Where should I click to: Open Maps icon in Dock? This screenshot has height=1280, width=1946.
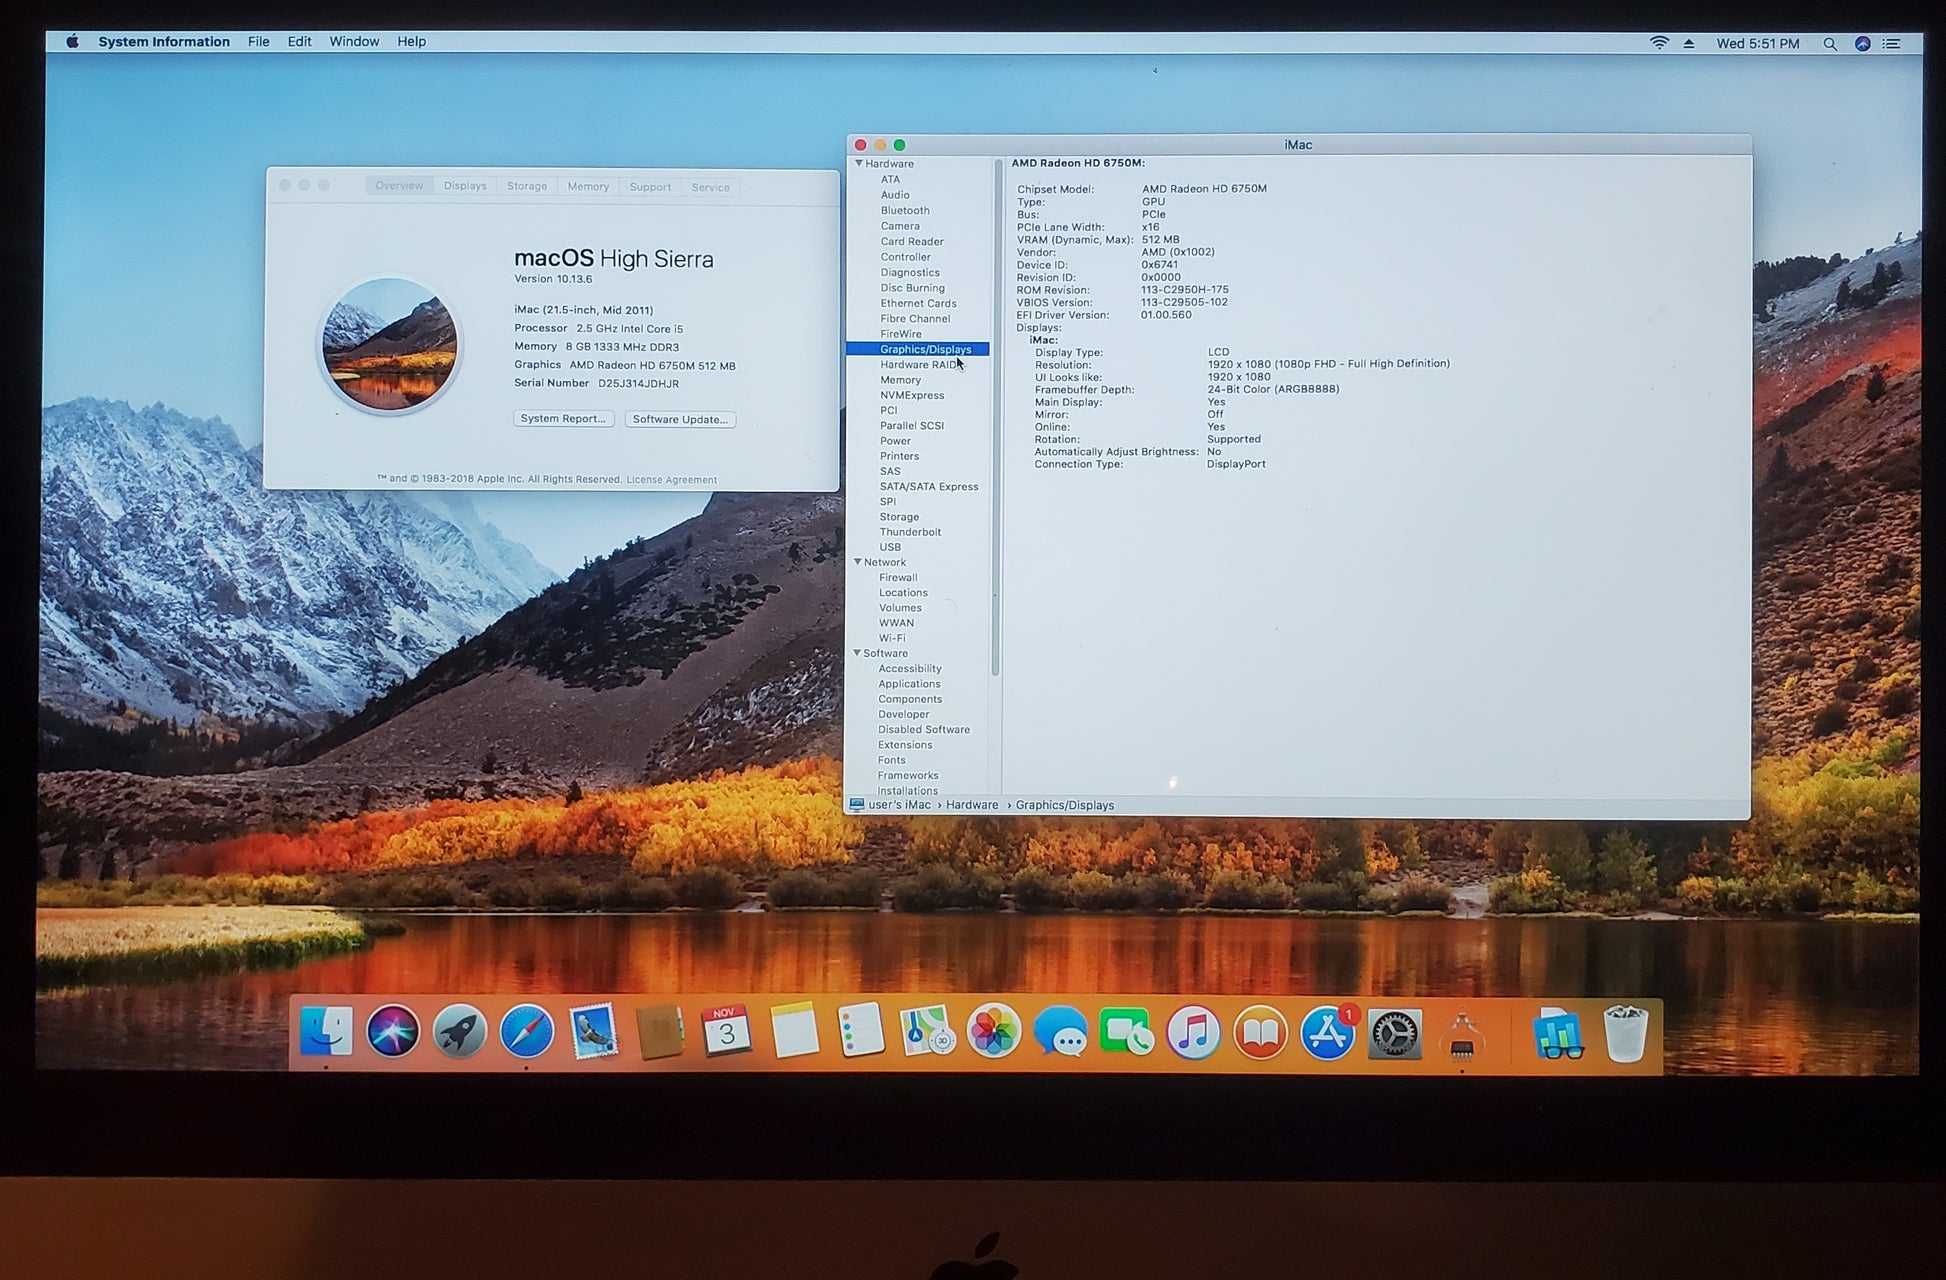coord(927,1031)
